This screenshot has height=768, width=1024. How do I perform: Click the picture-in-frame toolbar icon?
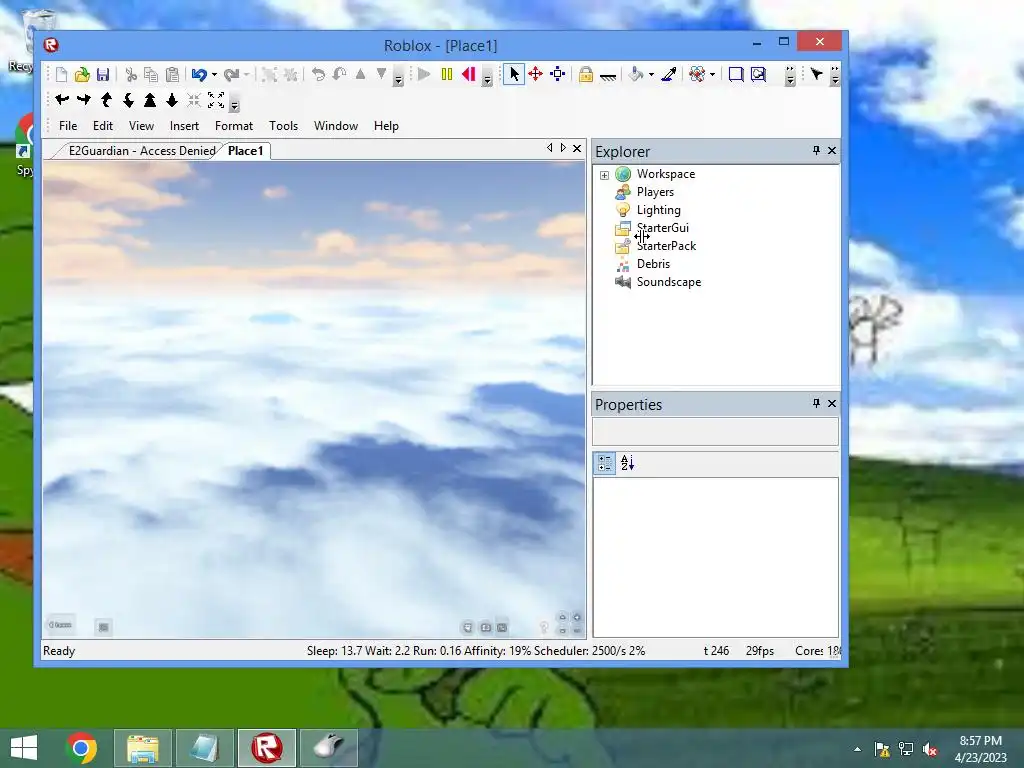pyautogui.click(x=758, y=74)
